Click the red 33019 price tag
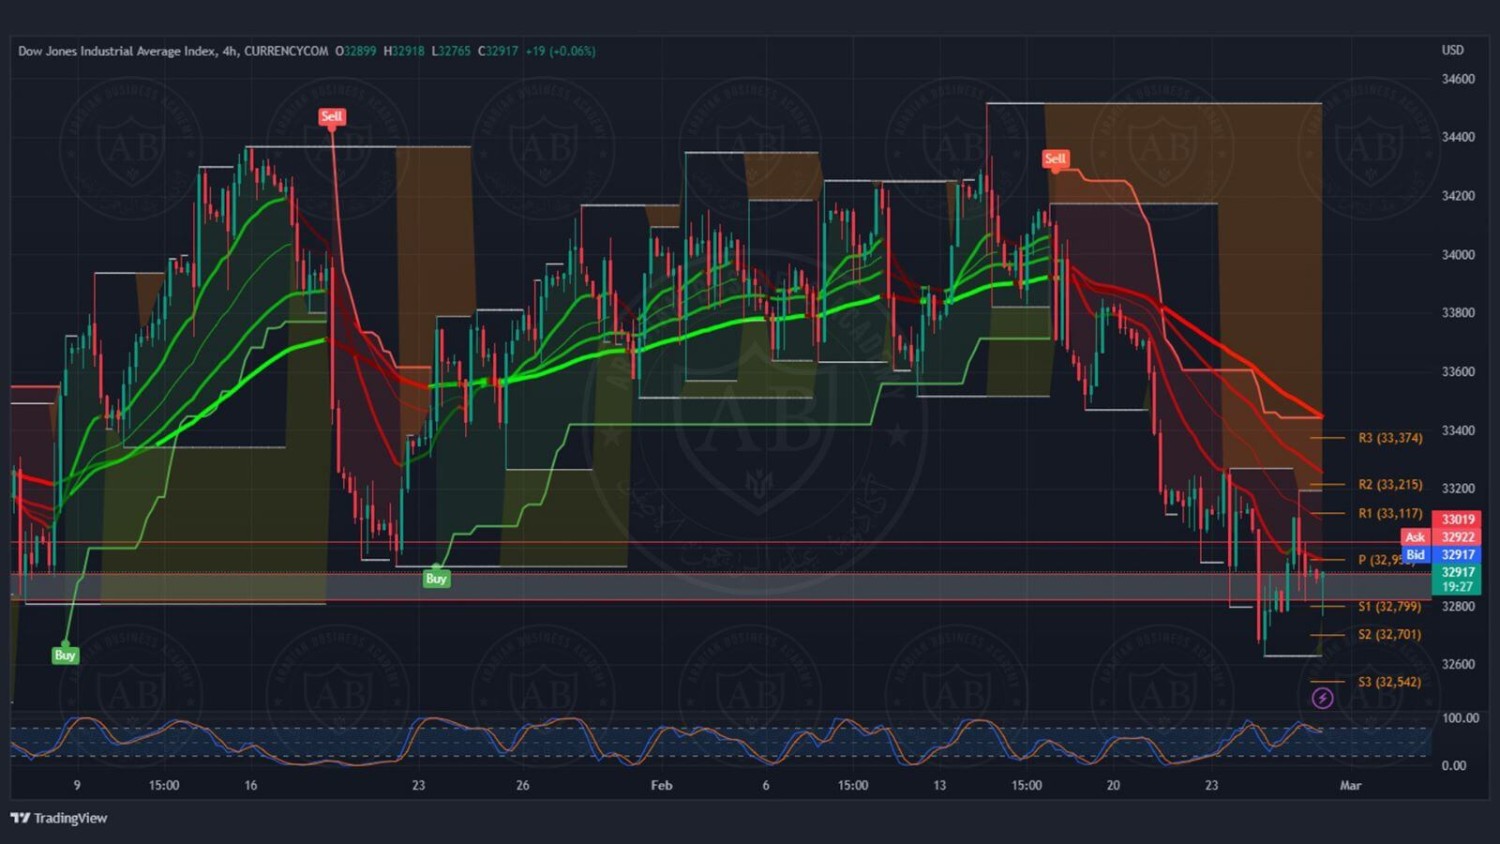The height and width of the screenshot is (844, 1500). (1457, 519)
